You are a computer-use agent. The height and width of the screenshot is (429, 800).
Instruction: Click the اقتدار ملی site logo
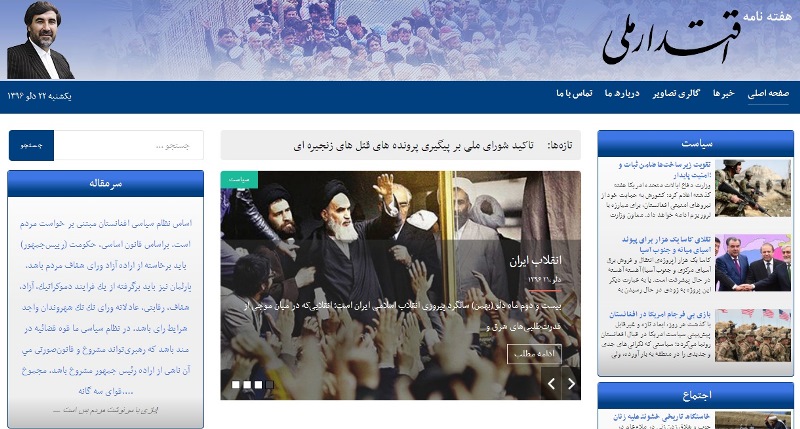pyautogui.click(x=672, y=43)
